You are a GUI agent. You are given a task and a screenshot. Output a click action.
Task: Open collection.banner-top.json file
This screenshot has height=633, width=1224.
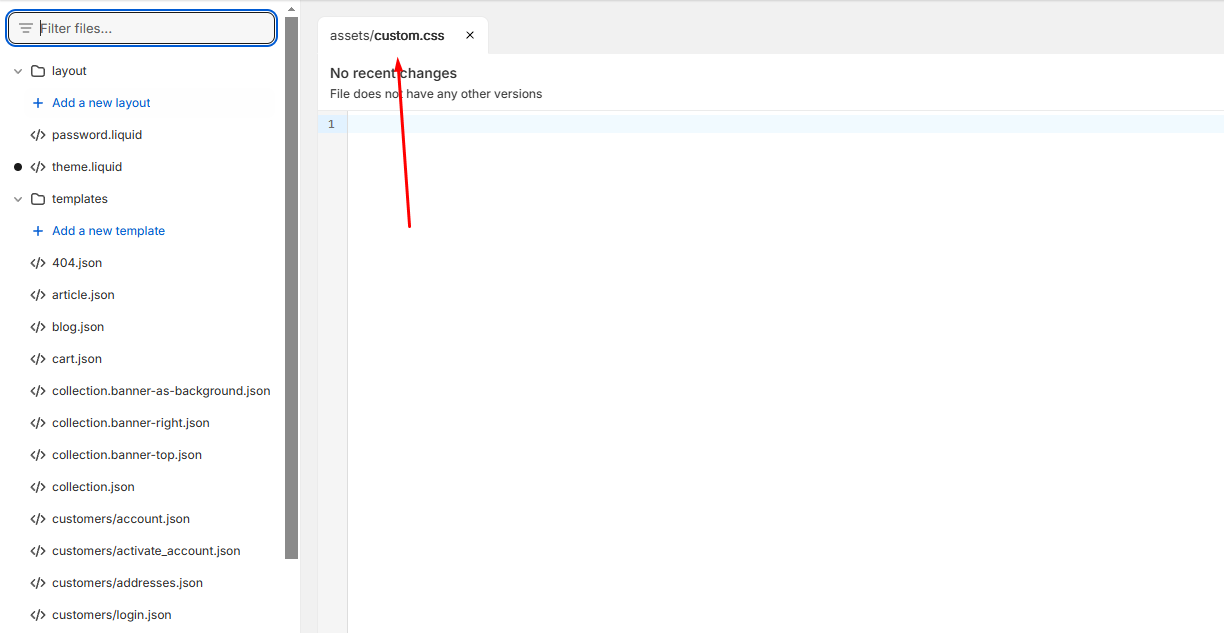coord(127,455)
